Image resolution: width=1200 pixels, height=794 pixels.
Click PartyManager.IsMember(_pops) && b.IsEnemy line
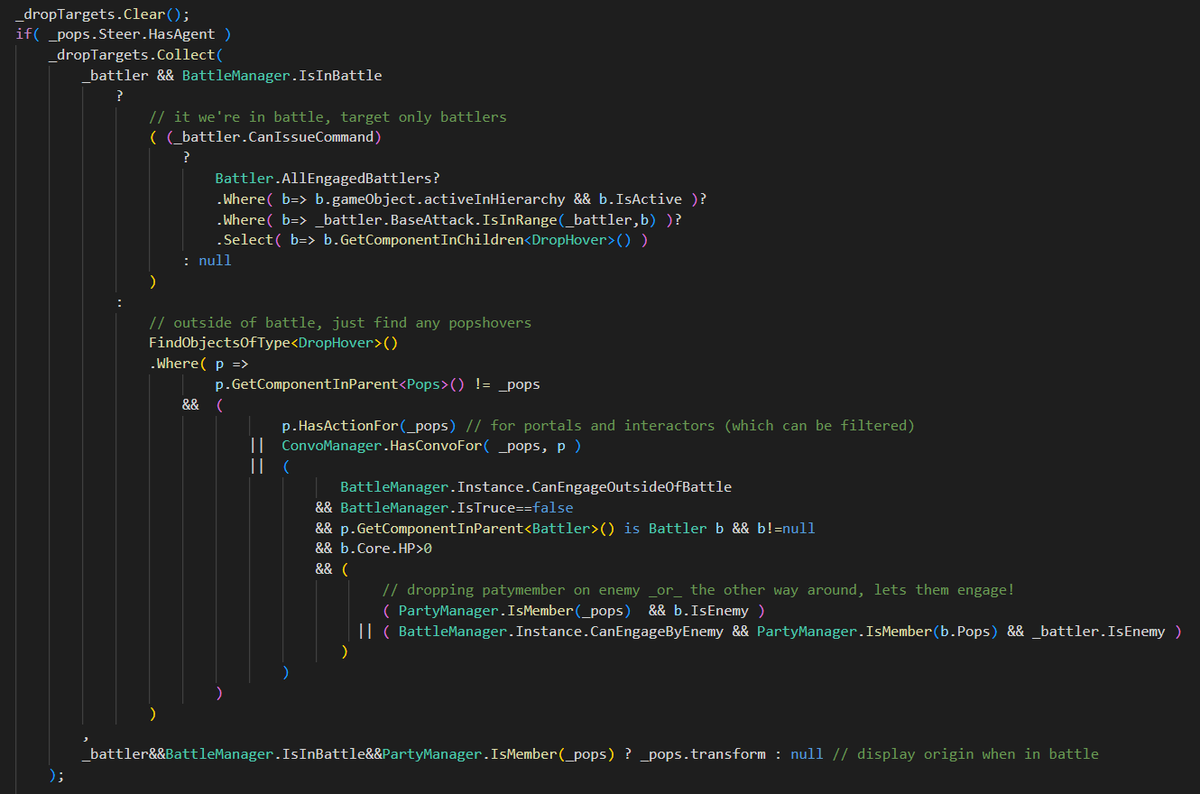(574, 610)
